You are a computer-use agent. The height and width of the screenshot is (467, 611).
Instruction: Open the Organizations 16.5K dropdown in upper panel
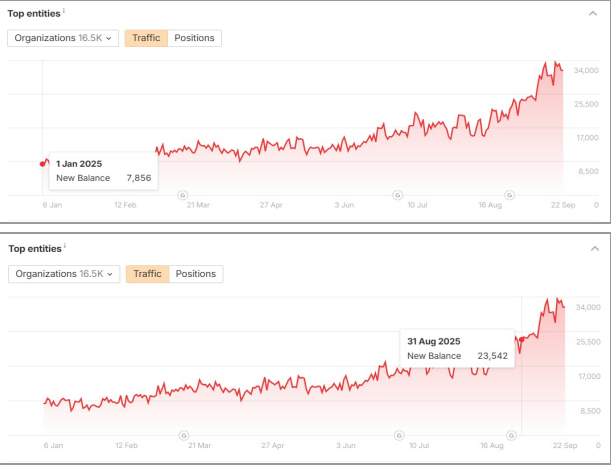point(63,38)
